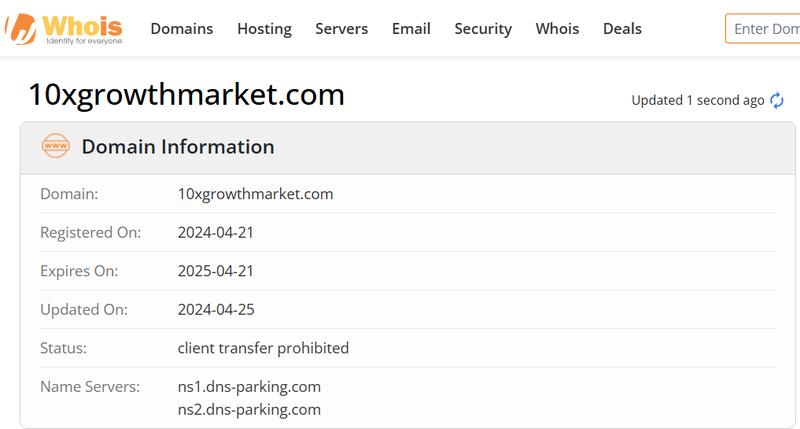This screenshot has width=800, height=429.
Task: Open the Whois menu item
Action: pos(557,29)
